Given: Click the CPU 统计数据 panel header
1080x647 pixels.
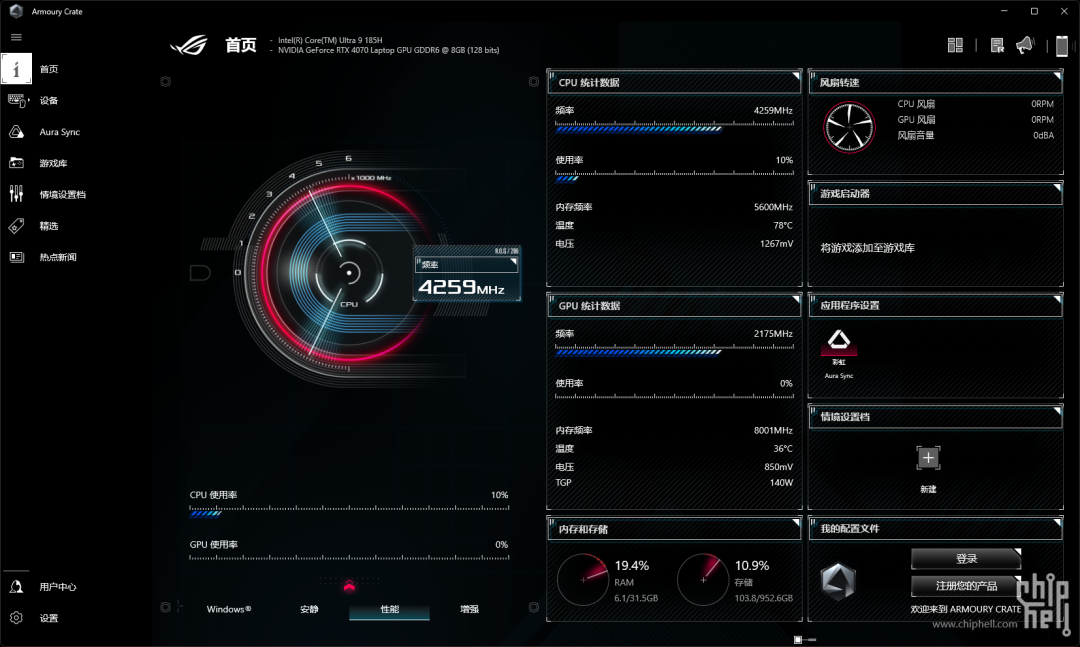Looking at the screenshot, I should coord(674,82).
